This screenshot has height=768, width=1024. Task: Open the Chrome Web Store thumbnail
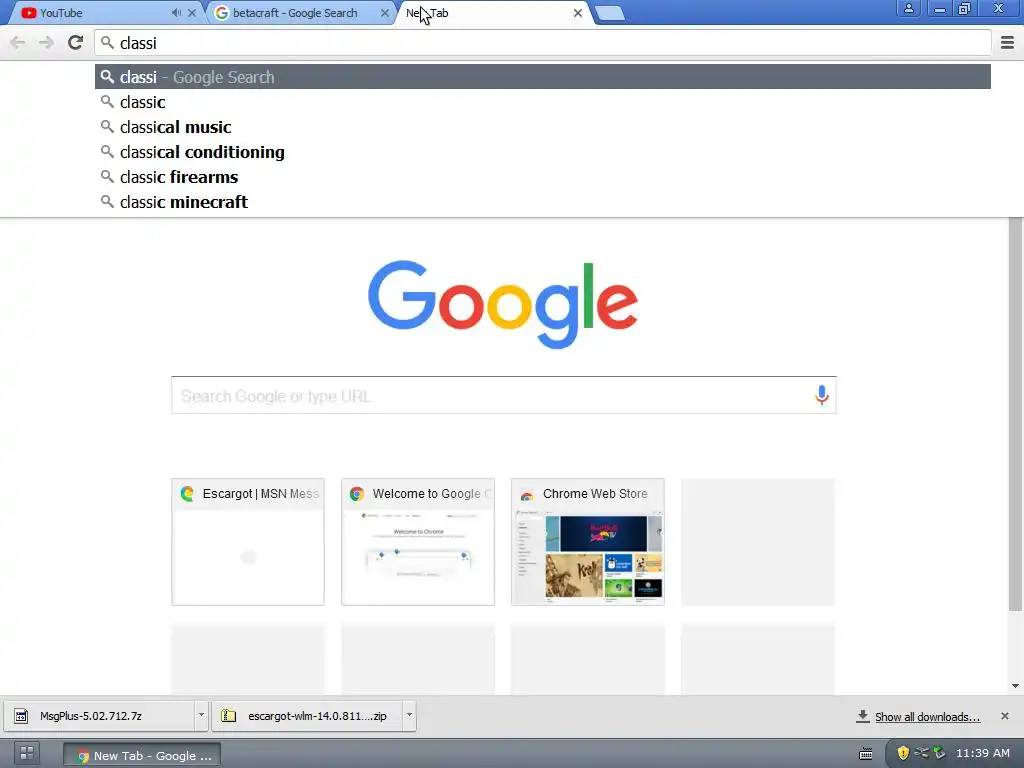coord(588,542)
